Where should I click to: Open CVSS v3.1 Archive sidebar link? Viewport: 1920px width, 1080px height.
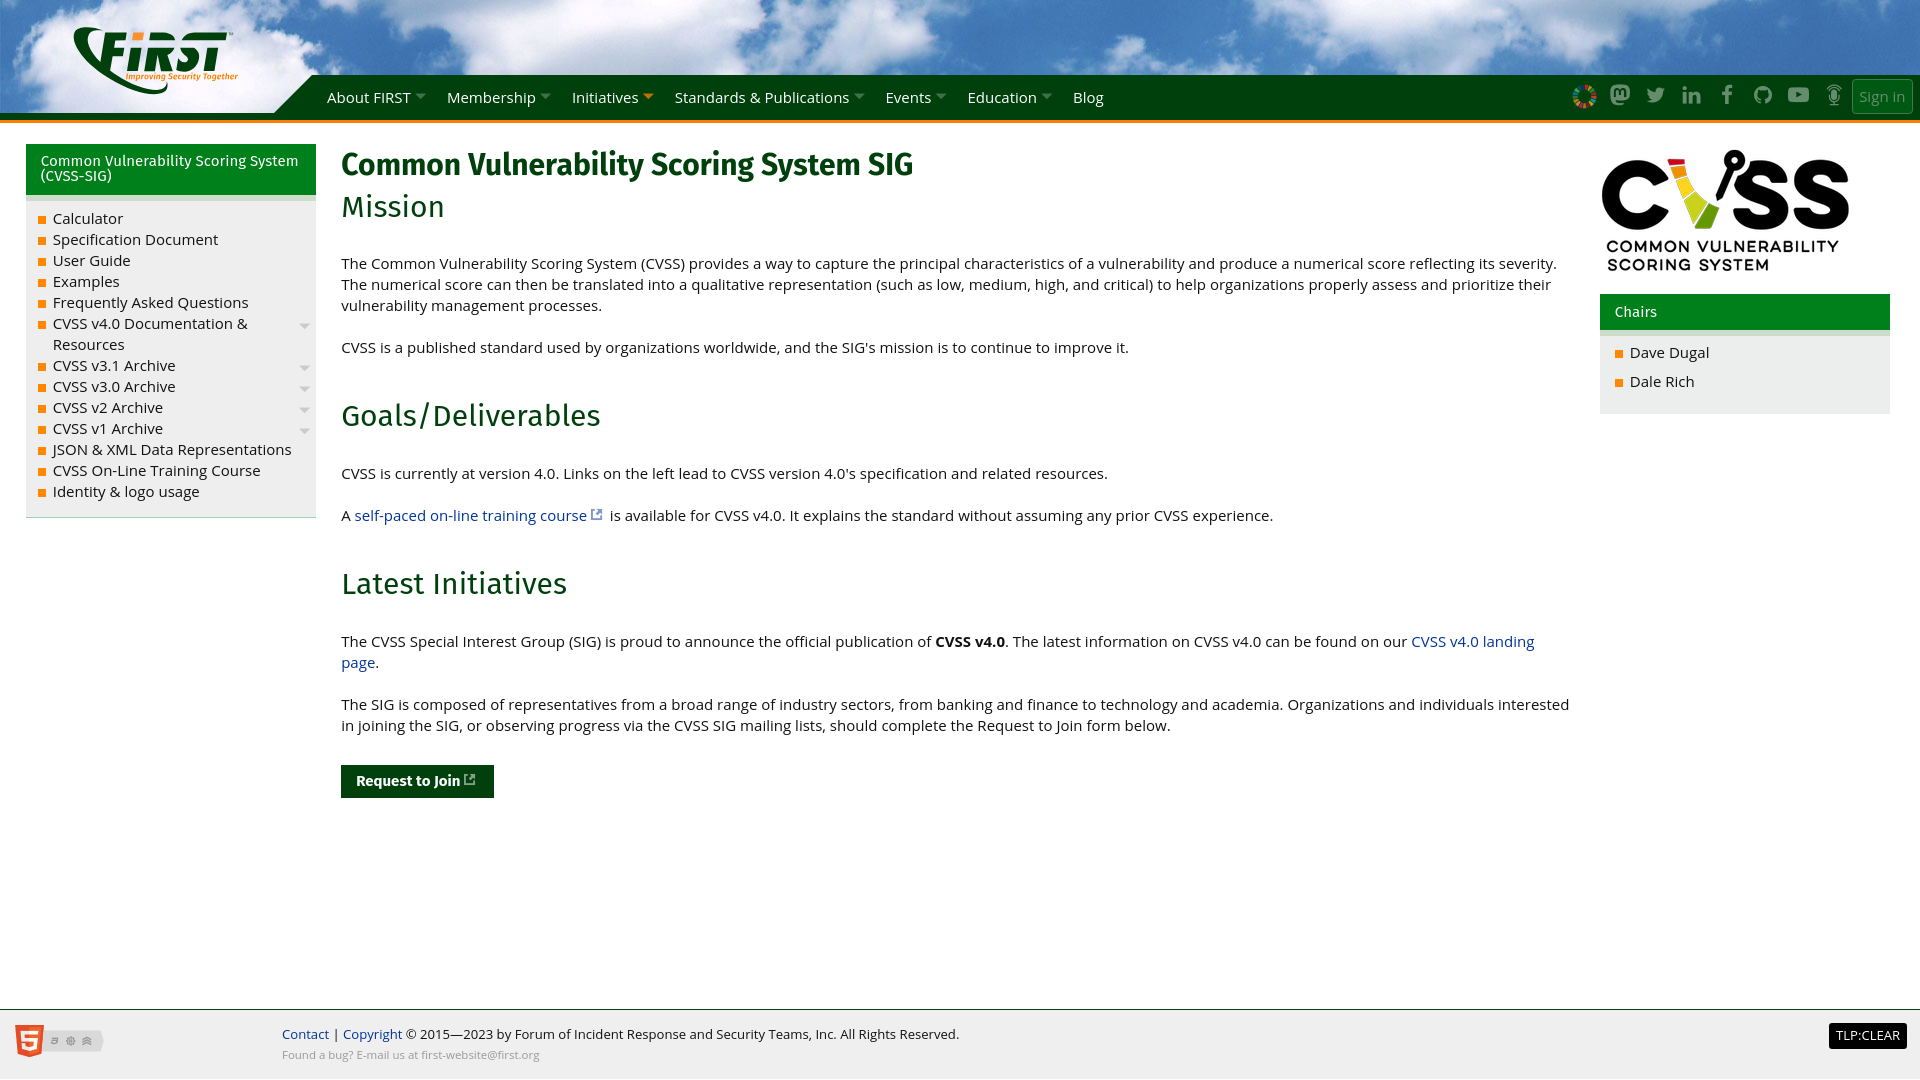pos(114,365)
